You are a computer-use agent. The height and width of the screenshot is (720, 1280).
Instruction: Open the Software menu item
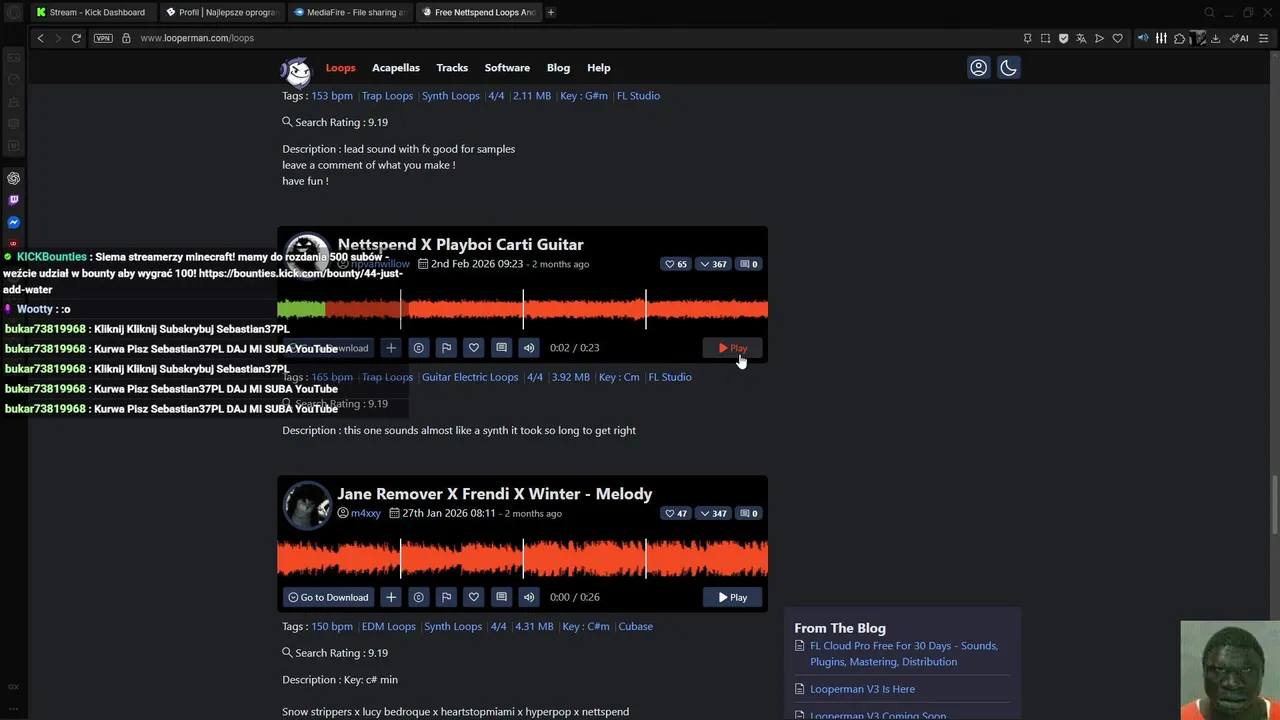pyautogui.click(x=507, y=68)
